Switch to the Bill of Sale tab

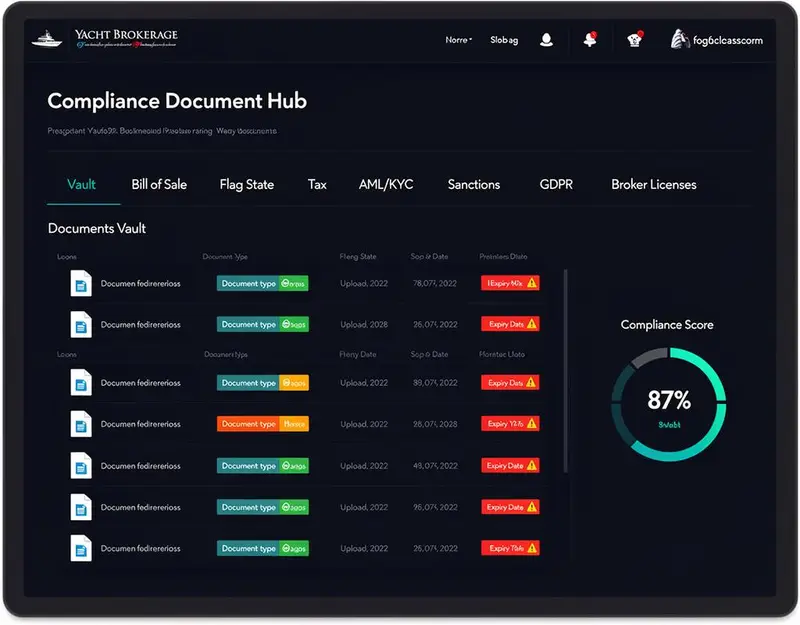159,184
